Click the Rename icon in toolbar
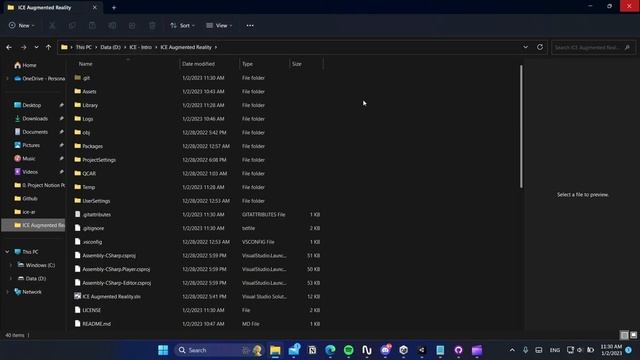The height and width of the screenshot is (360, 640). tap(112, 26)
